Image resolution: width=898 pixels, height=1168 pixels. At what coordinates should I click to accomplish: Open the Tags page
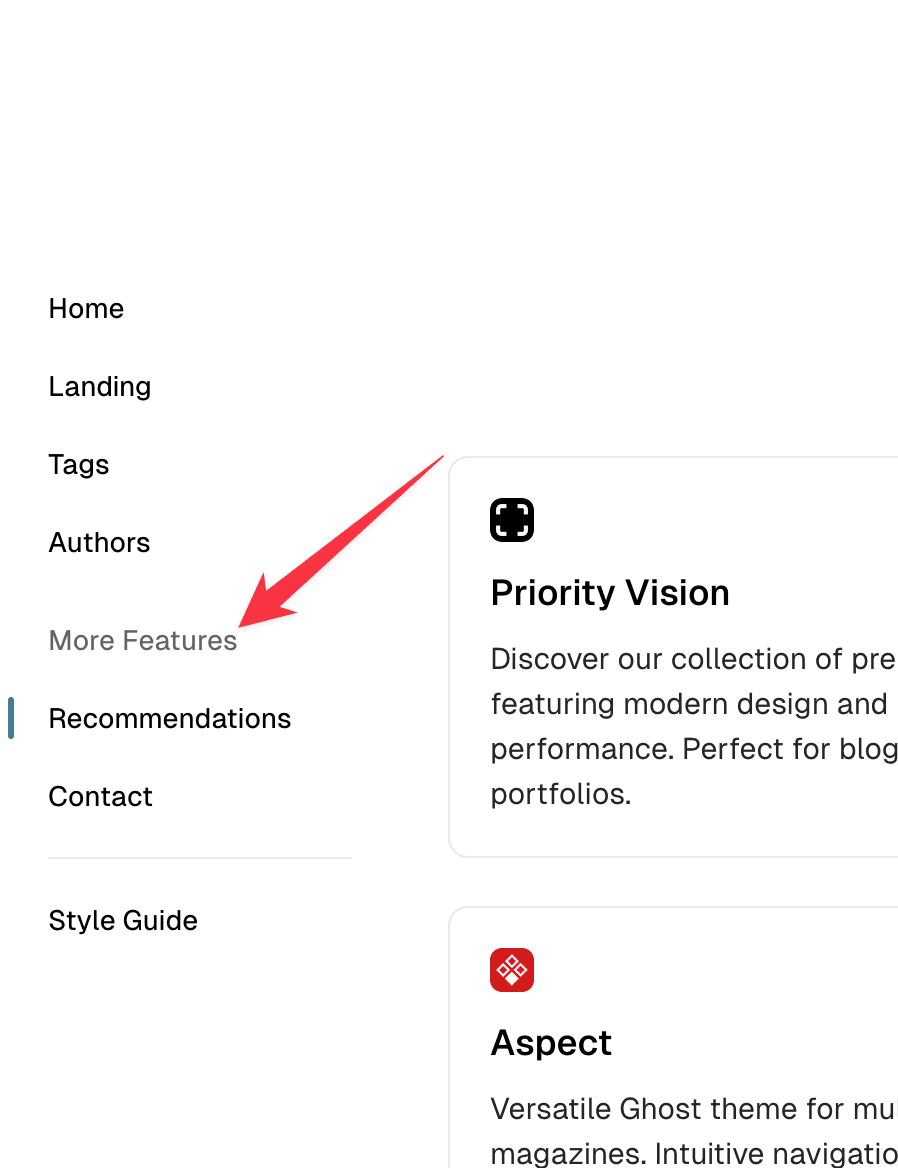78,464
